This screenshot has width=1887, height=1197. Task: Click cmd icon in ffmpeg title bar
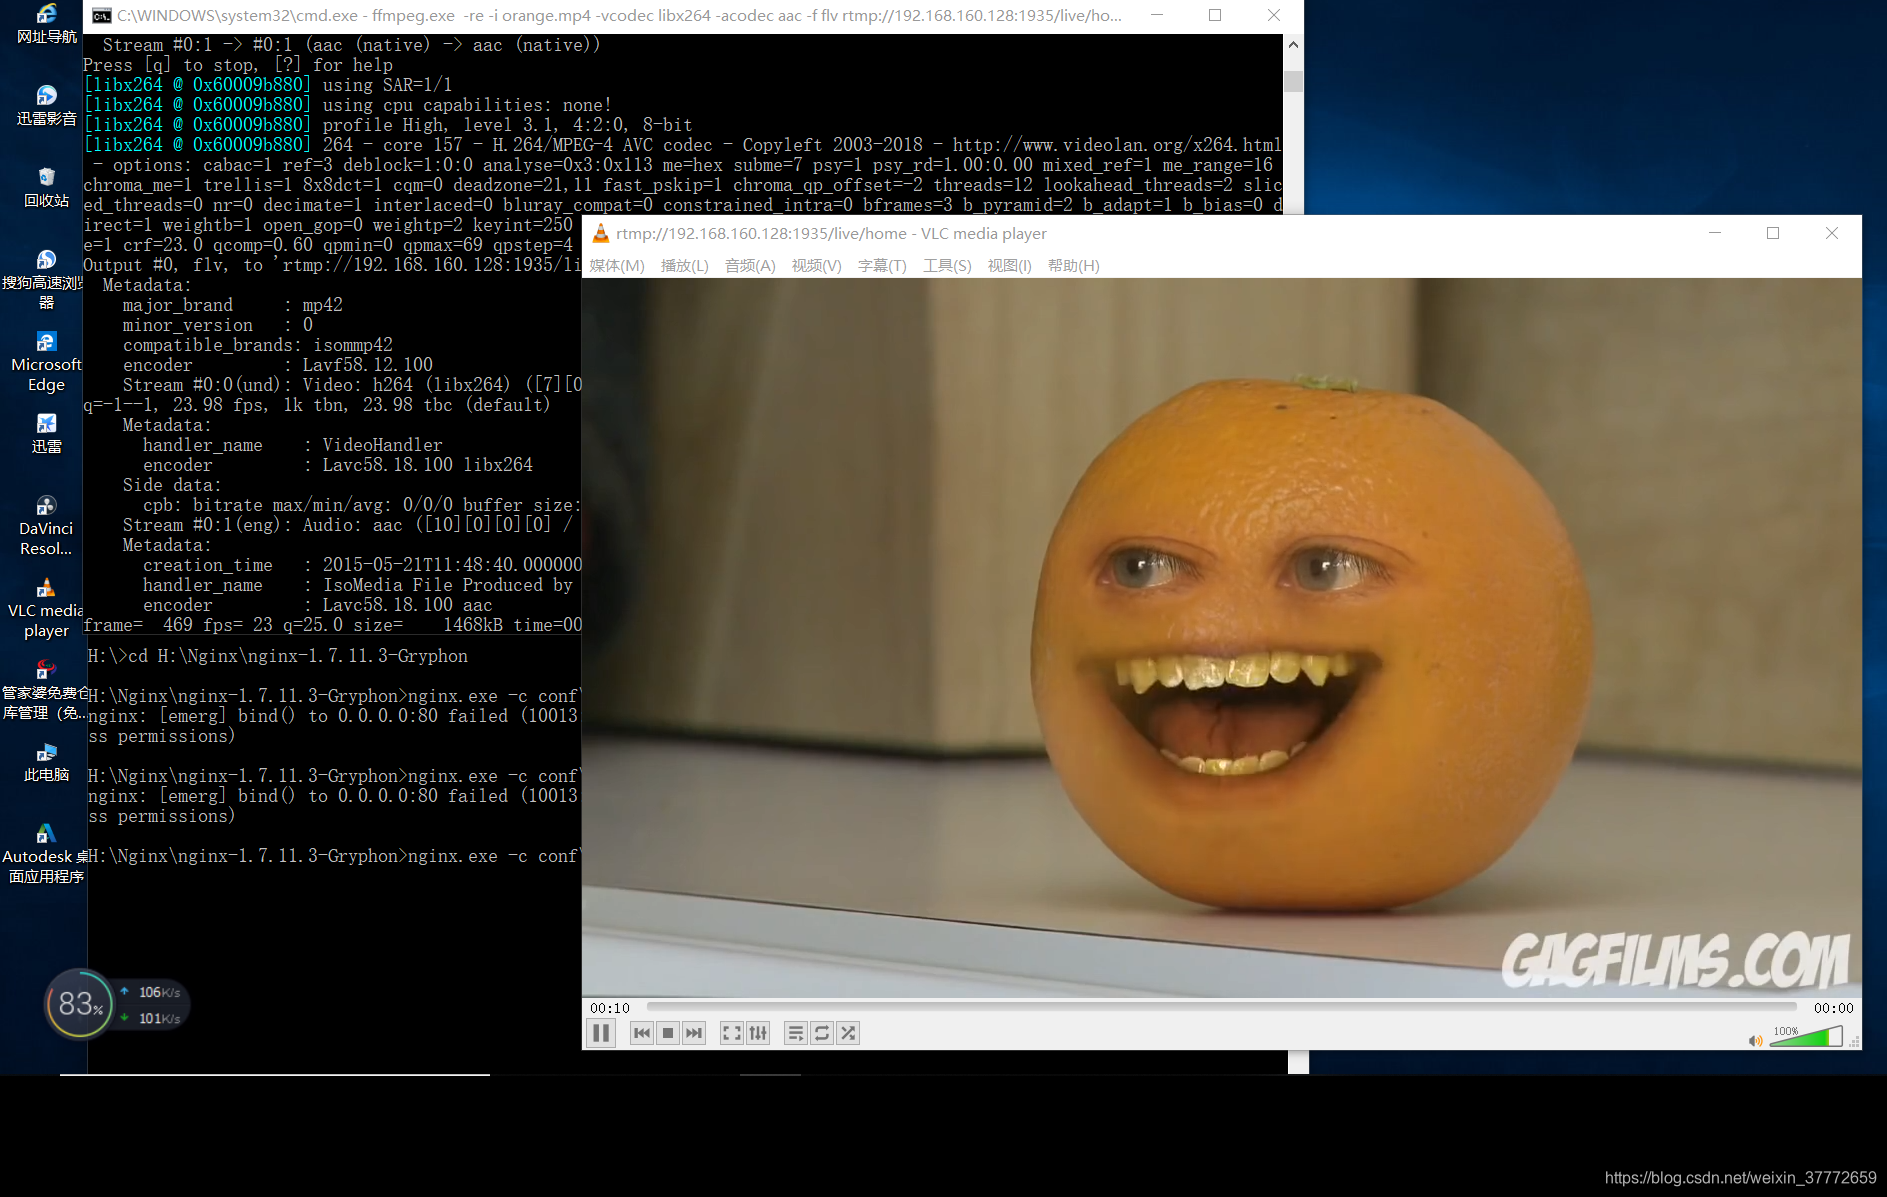pyautogui.click(x=101, y=15)
